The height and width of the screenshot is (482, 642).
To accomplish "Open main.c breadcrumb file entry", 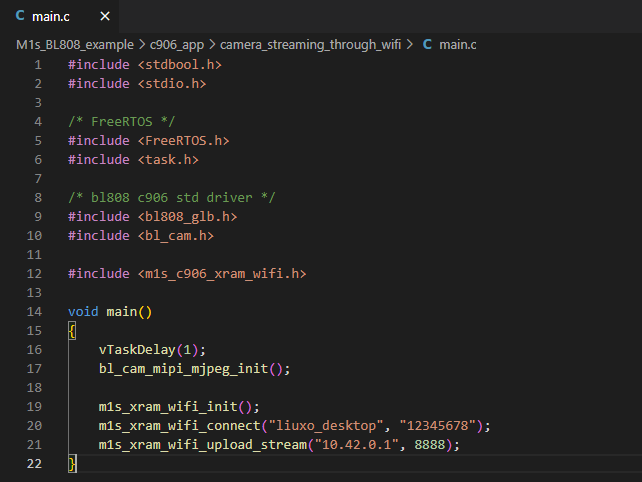I will click(x=458, y=45).
